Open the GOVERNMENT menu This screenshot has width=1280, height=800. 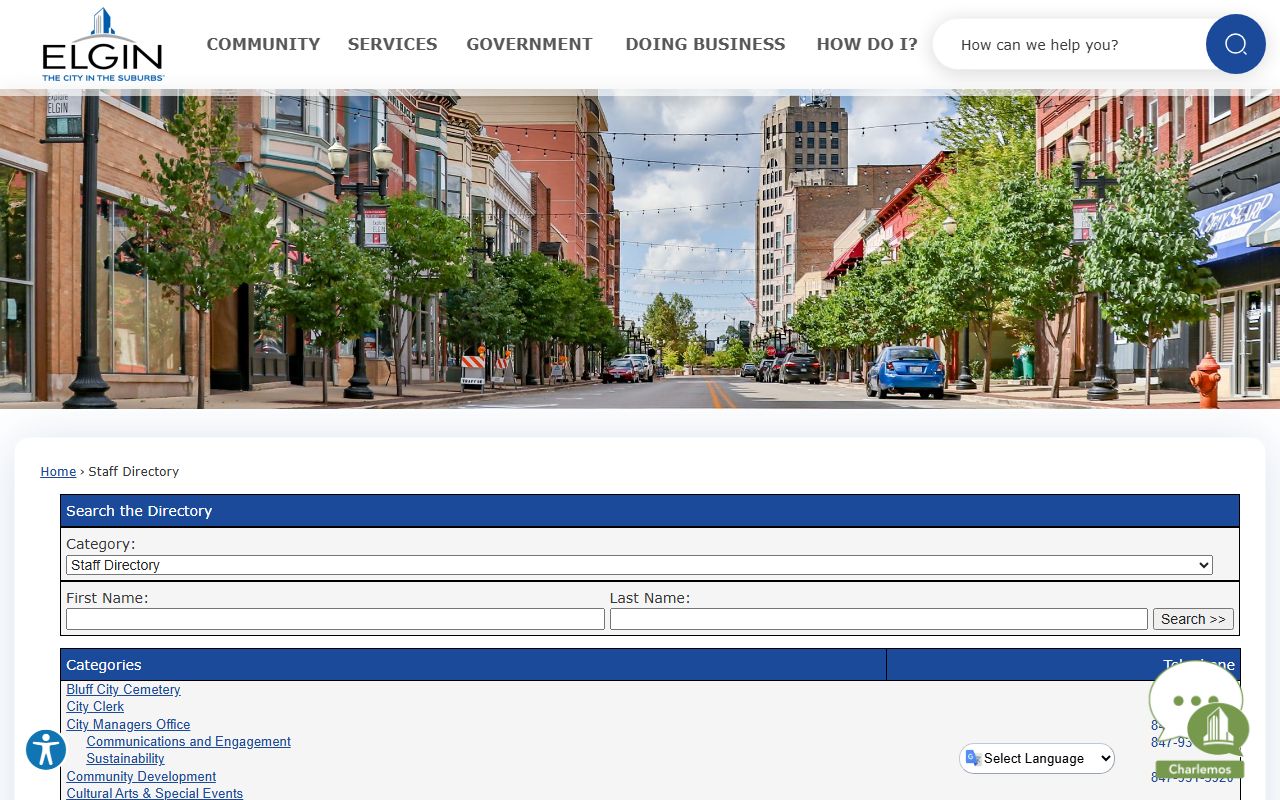click(x=529, y=44)
